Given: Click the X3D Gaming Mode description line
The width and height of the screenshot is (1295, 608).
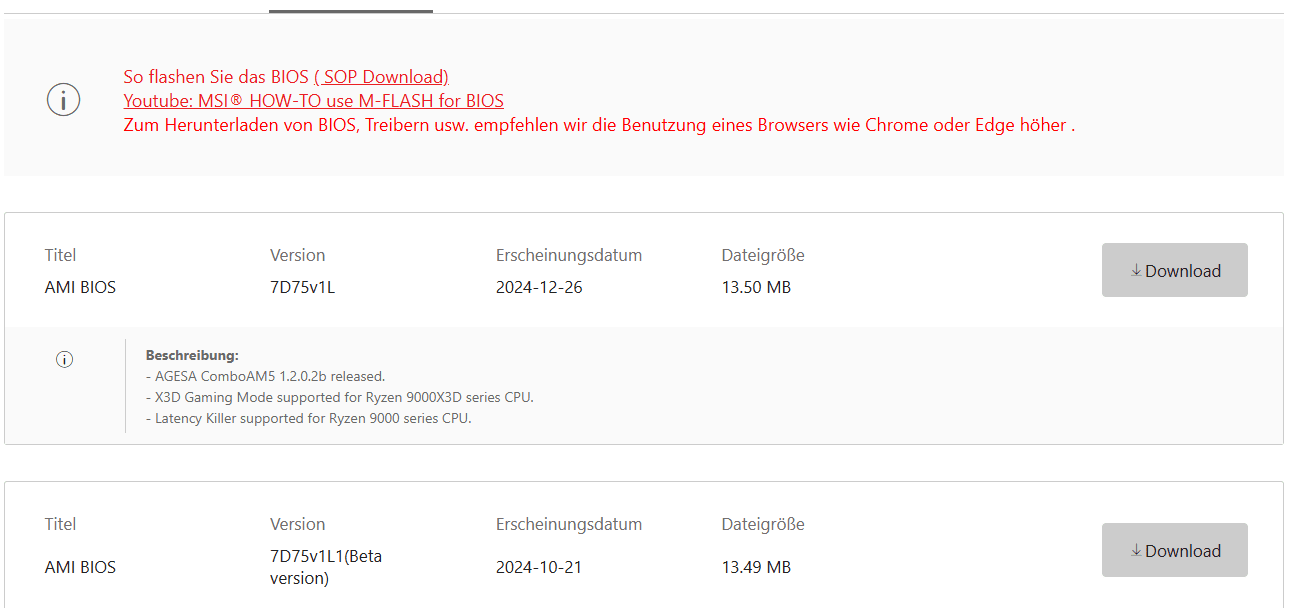Looking at the screenshot, I should [x=339, y=397].
